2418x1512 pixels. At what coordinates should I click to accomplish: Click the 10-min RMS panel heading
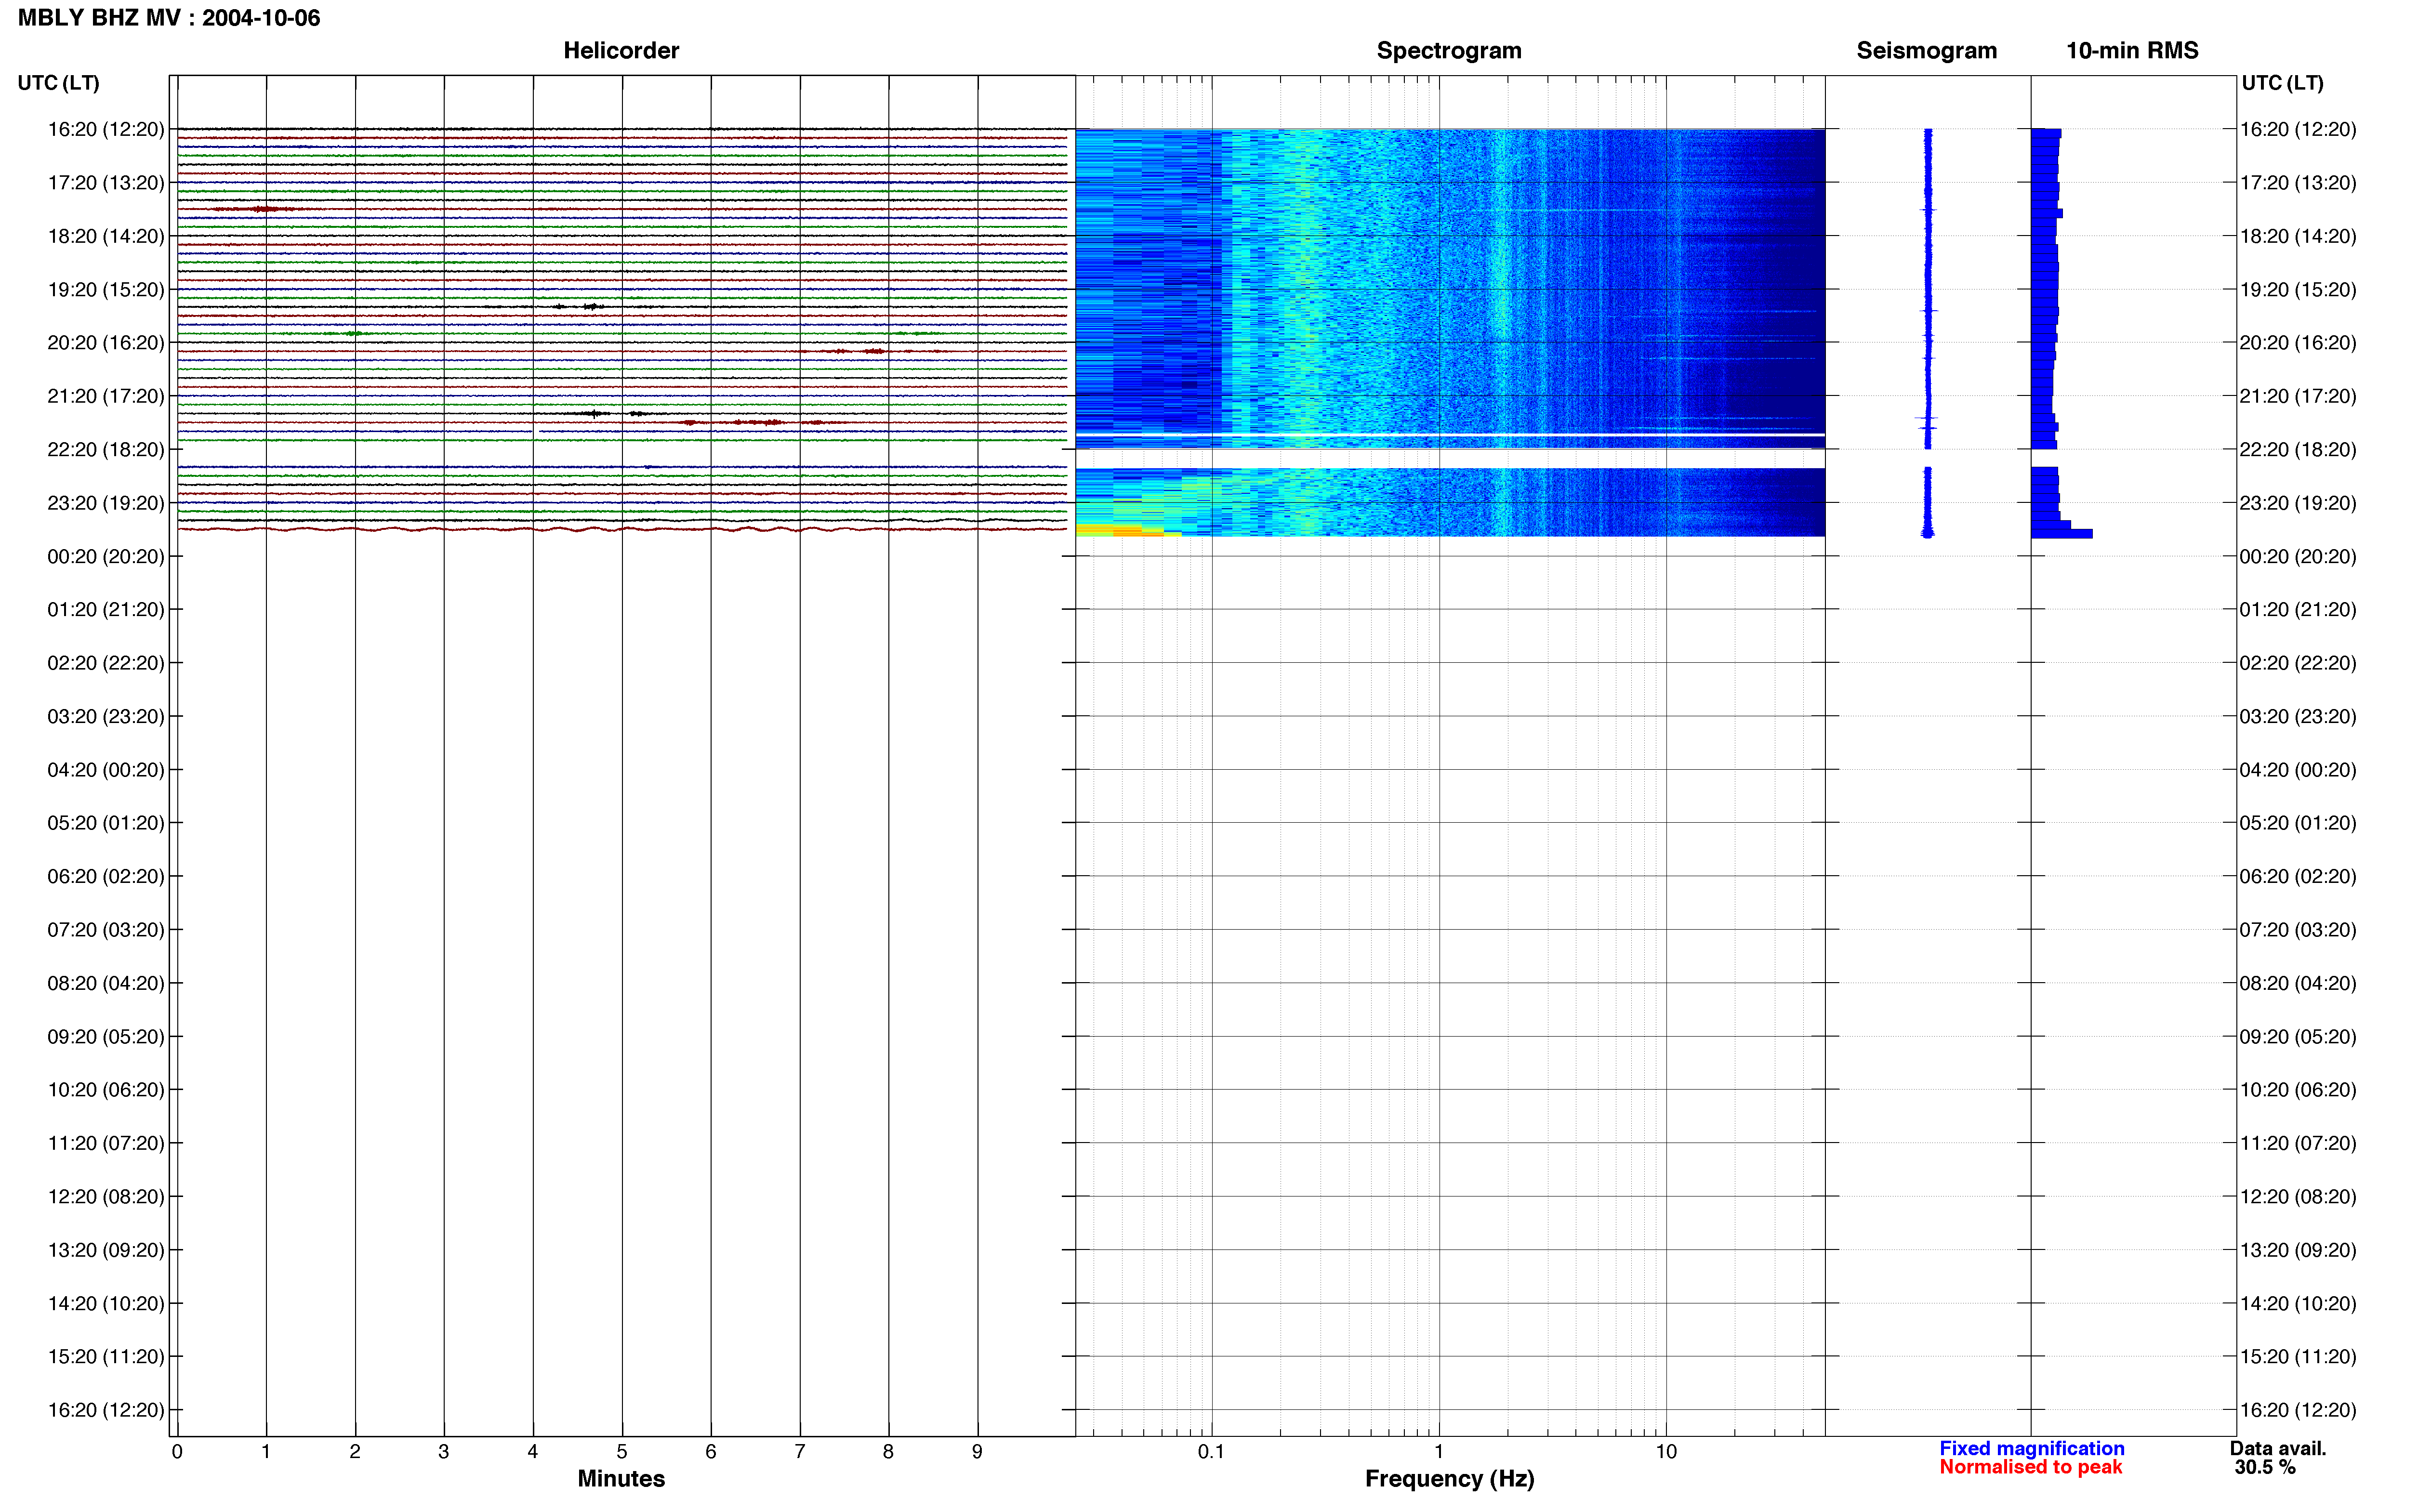tap(2132, 50)
